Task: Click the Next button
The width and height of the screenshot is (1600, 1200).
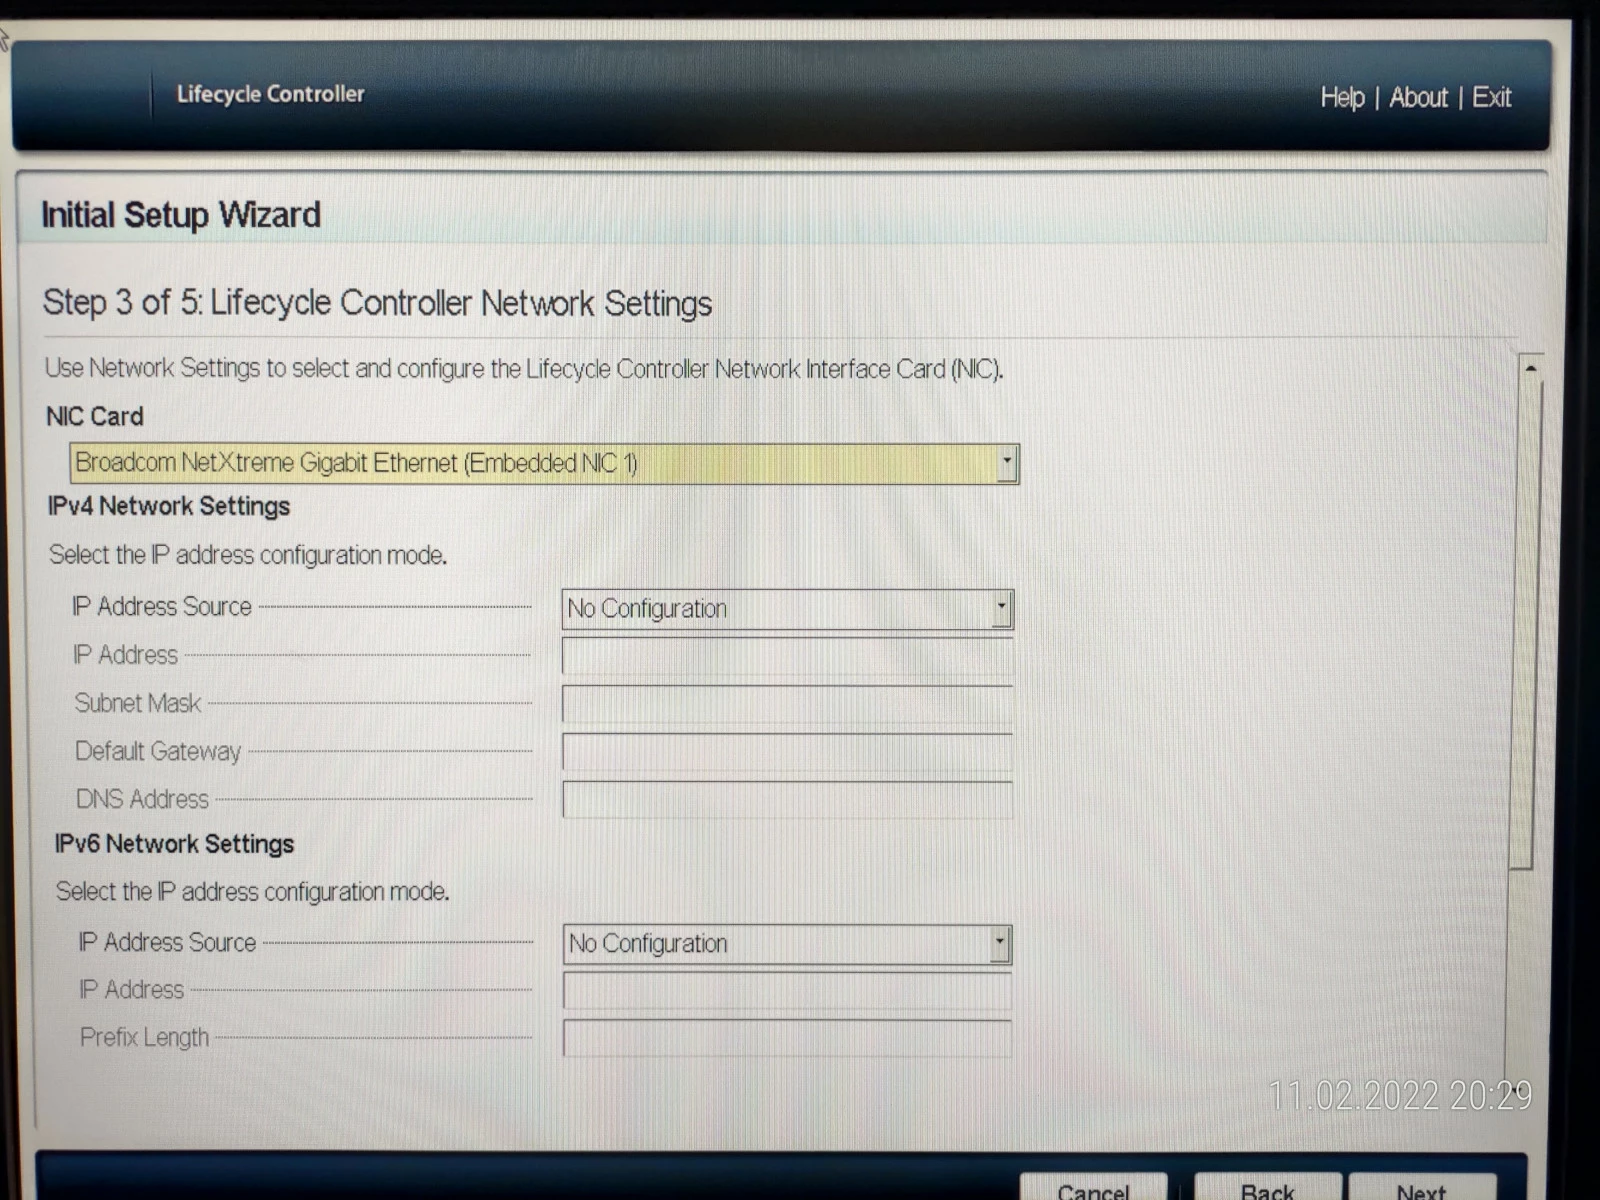Action: (1422, 1188)
